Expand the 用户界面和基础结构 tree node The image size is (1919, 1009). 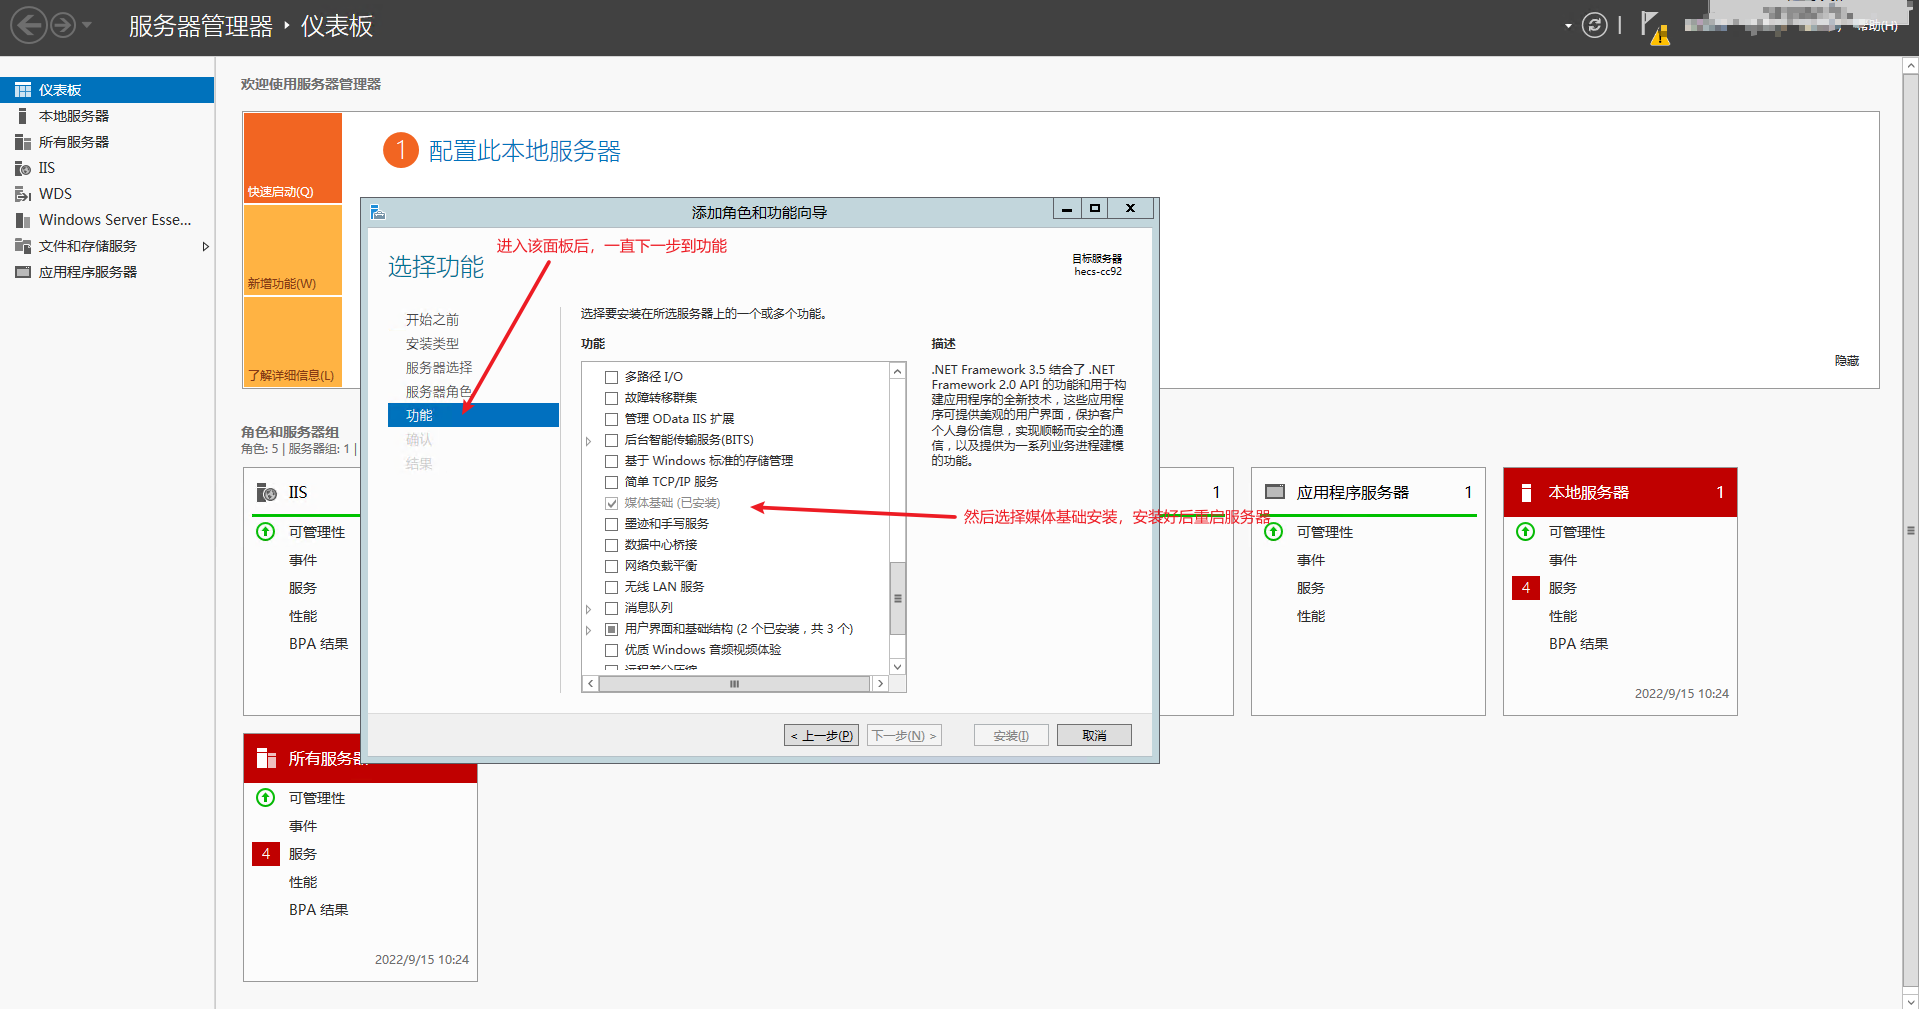tap(589, 630)
